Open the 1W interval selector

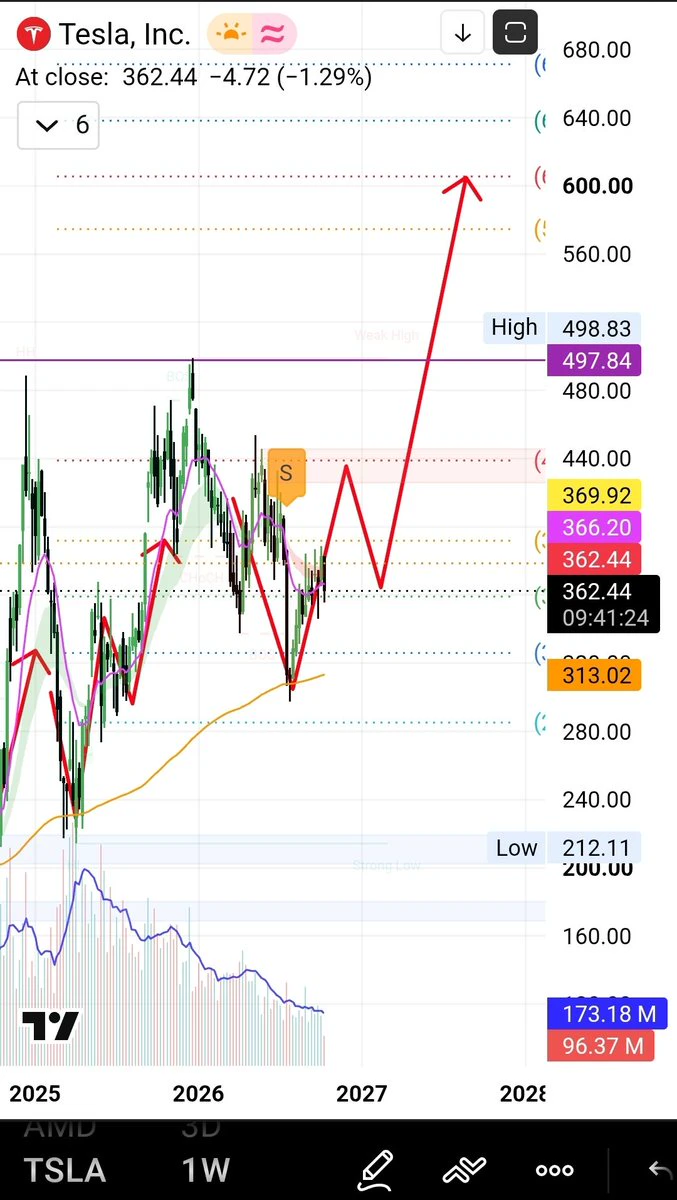(206, 1169)
